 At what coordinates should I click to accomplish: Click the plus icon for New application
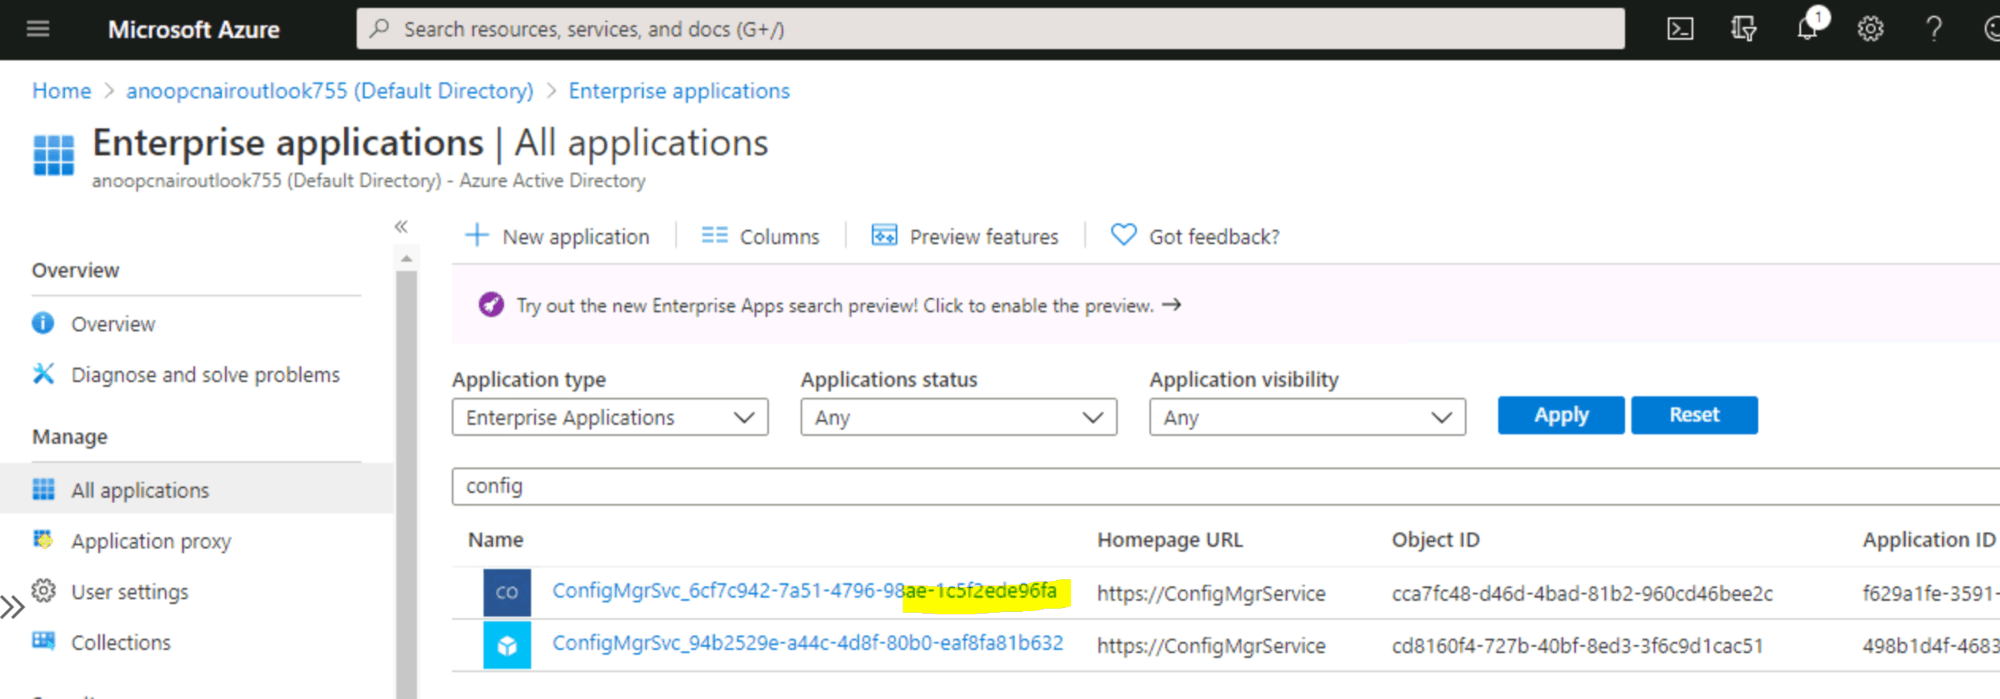coord(477,235)
